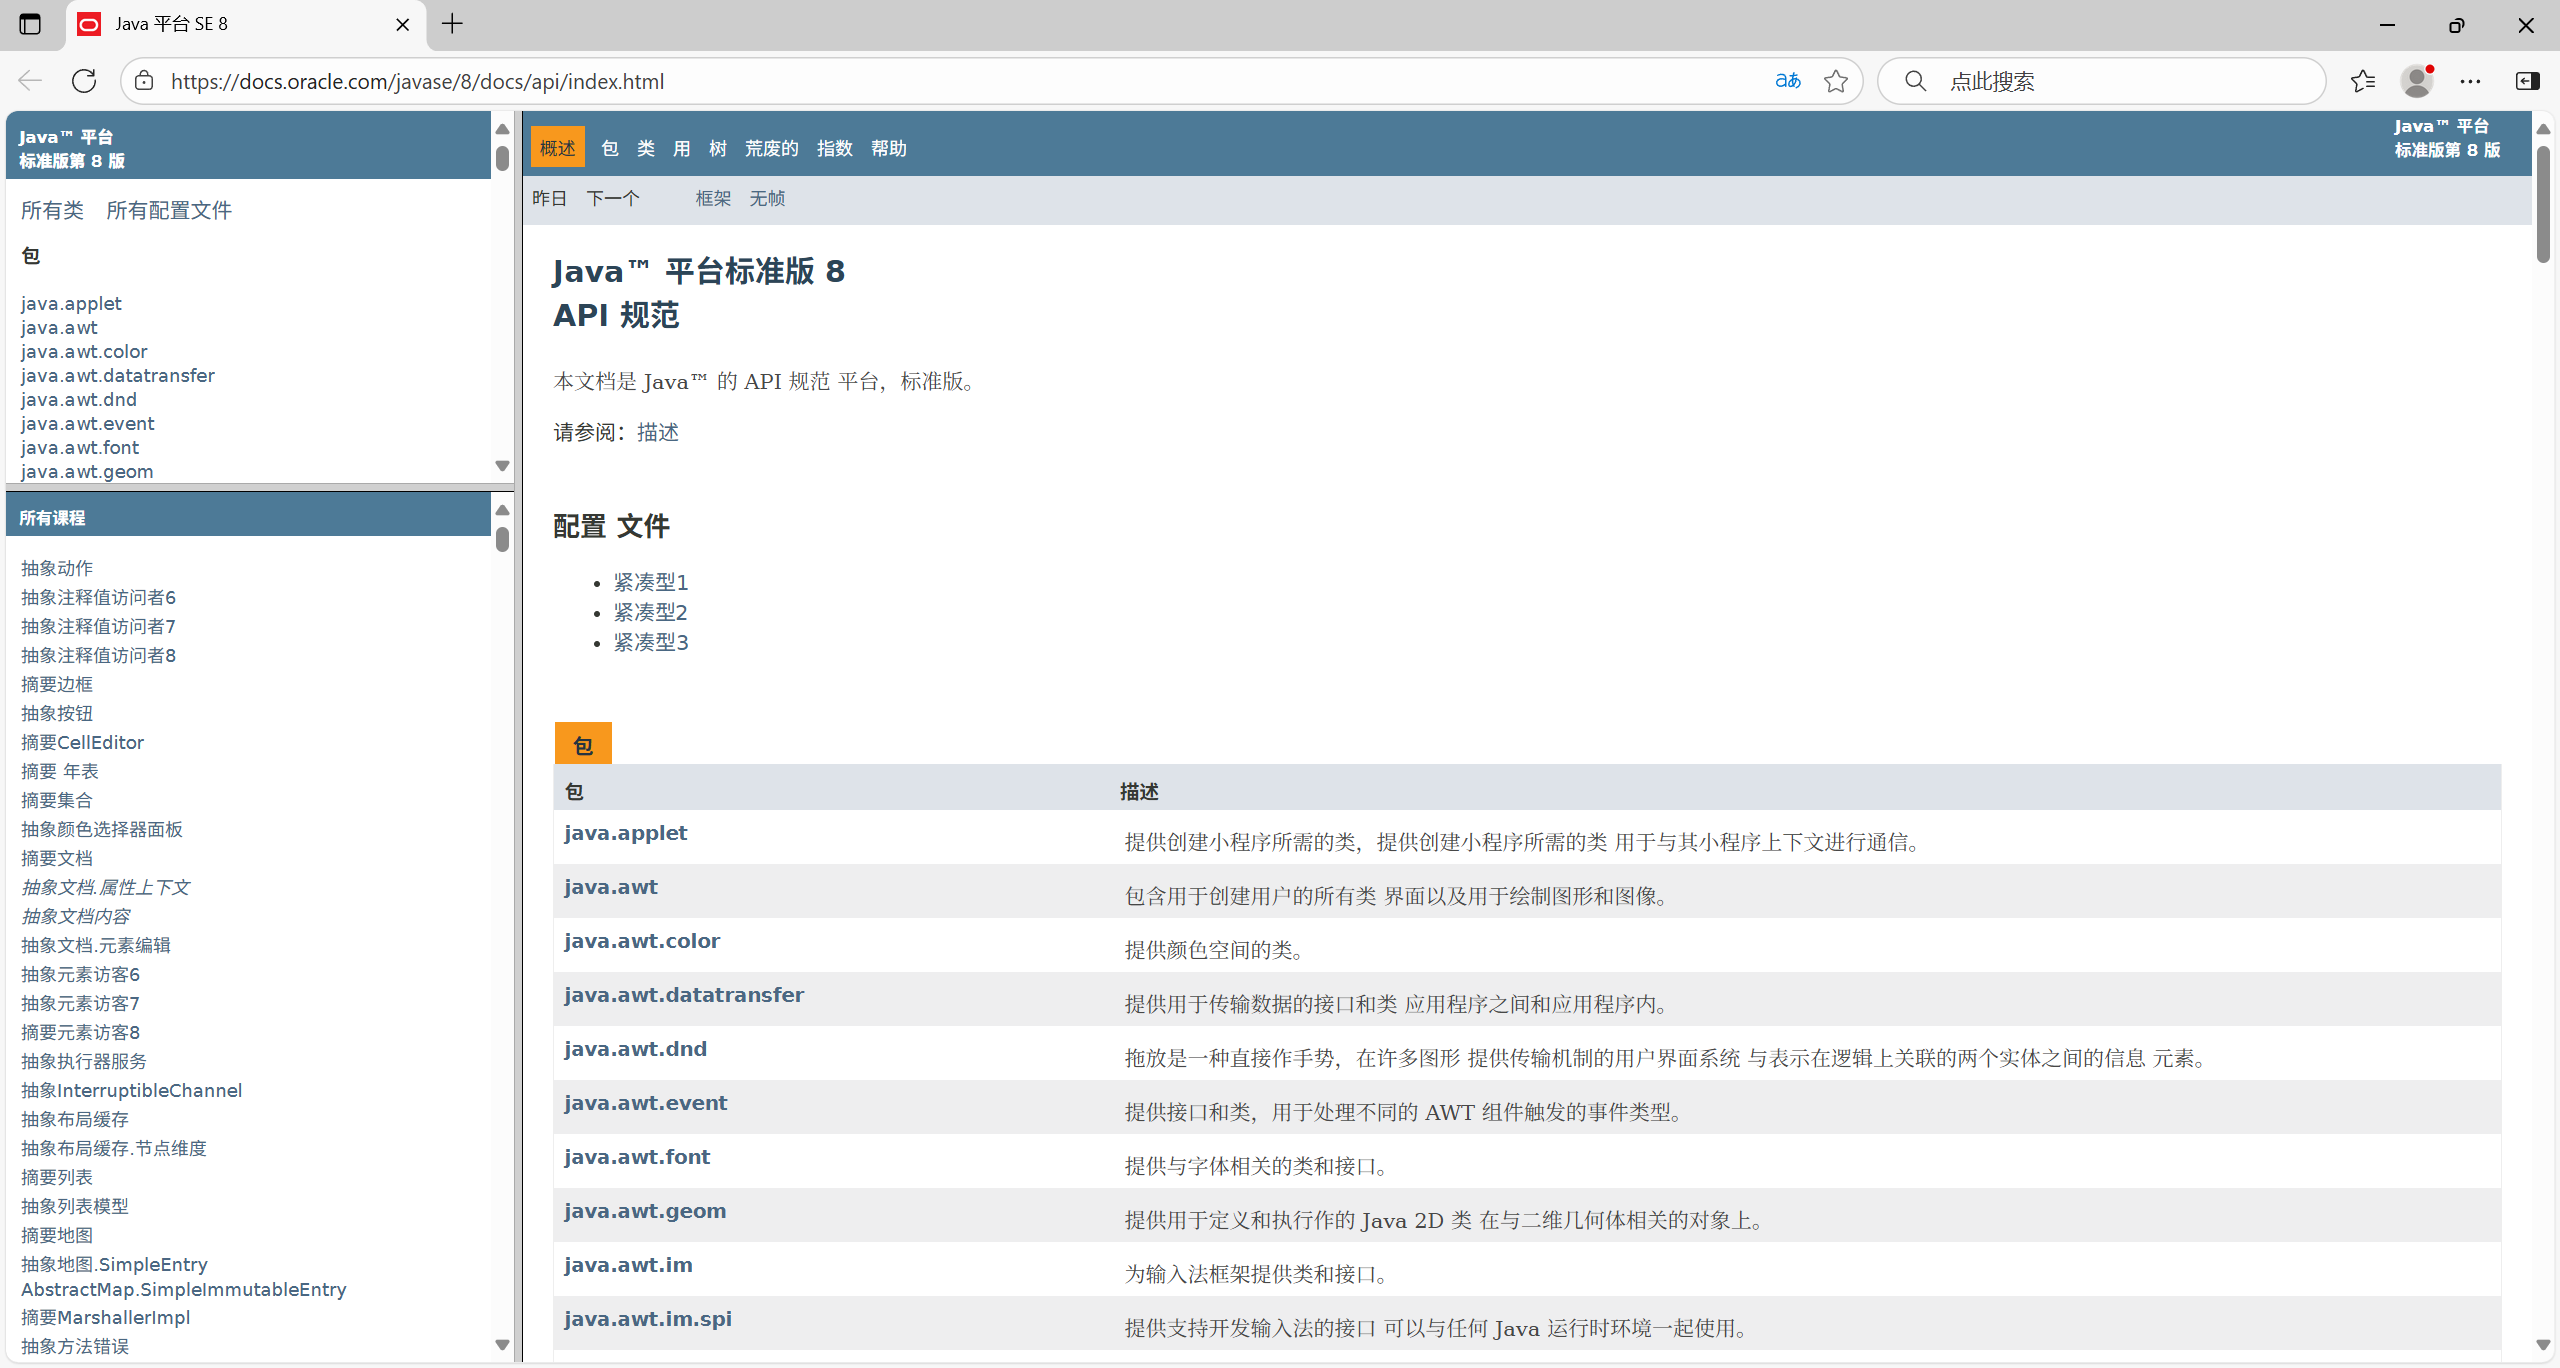Viewport: 2560px width, 1368px height.
Task: Toggle the browser sidebar icon
Action: 2527,81
